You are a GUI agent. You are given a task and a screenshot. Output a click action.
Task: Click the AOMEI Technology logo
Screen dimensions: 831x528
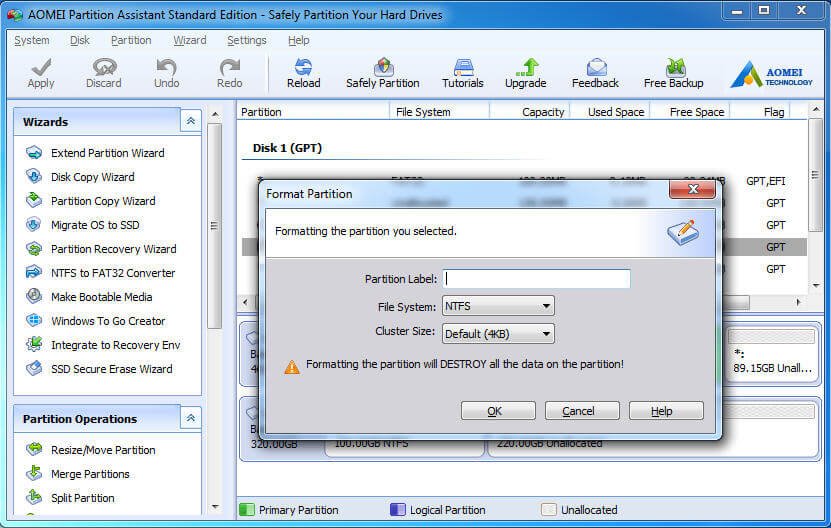(771, 74)
